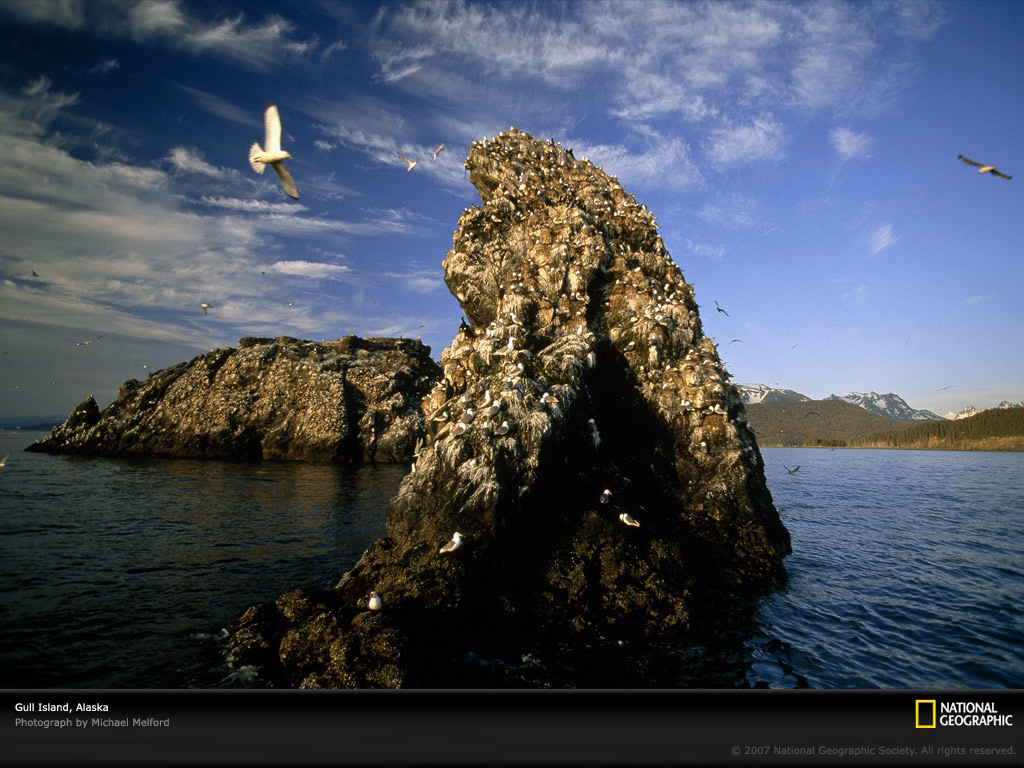
Task: Select the gull perched lowest on the rock base
Action: 374,601
